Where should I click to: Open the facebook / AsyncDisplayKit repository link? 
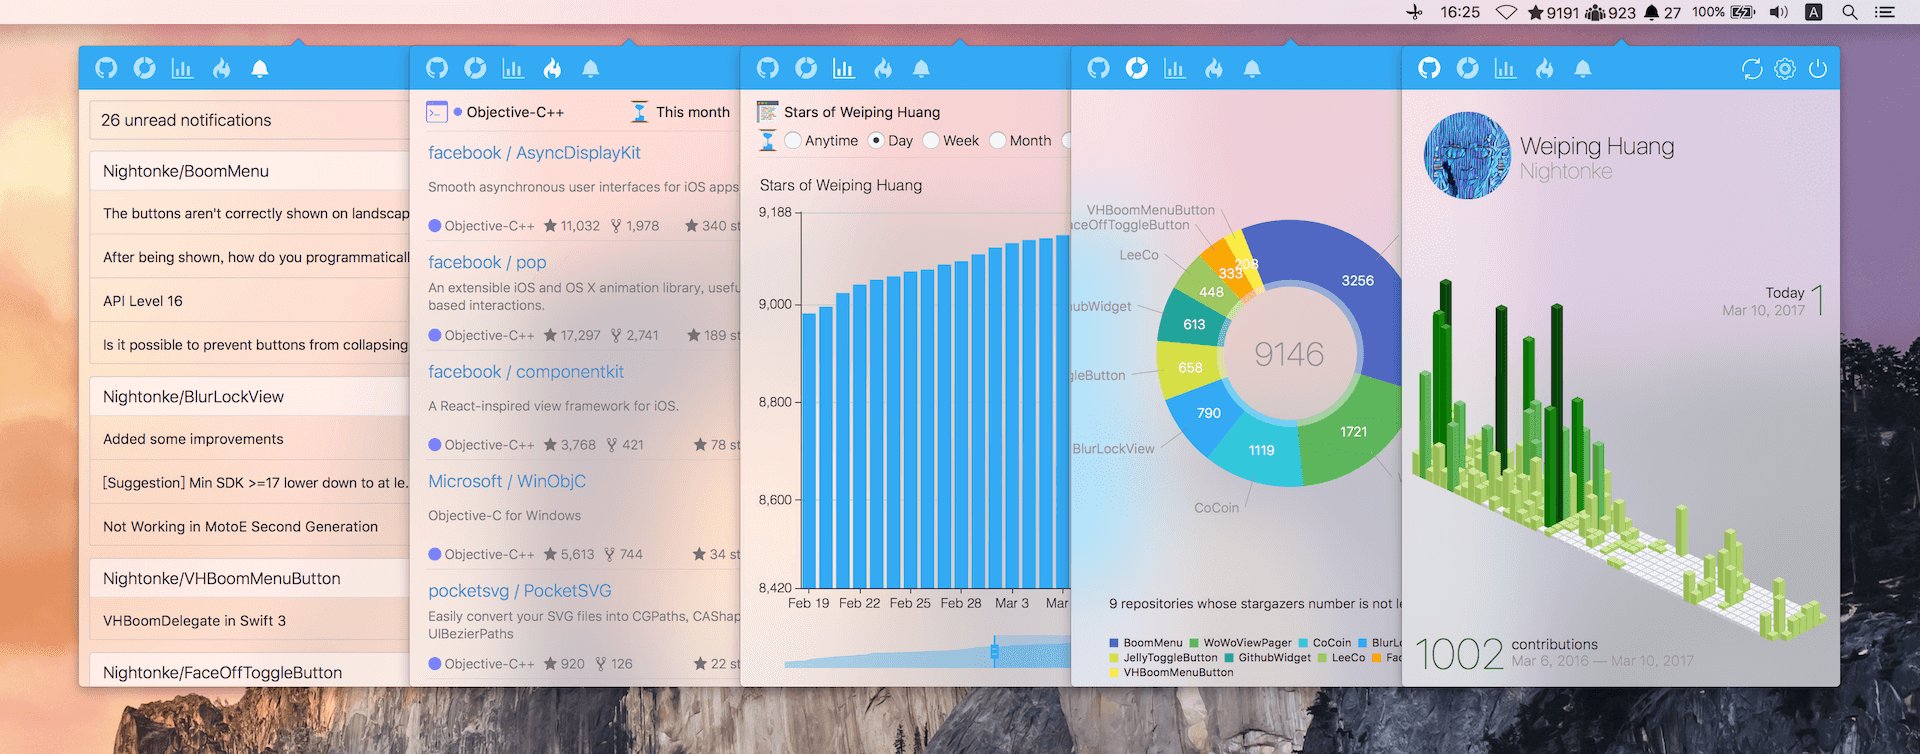pyautogui.click(x=534, y=153)
